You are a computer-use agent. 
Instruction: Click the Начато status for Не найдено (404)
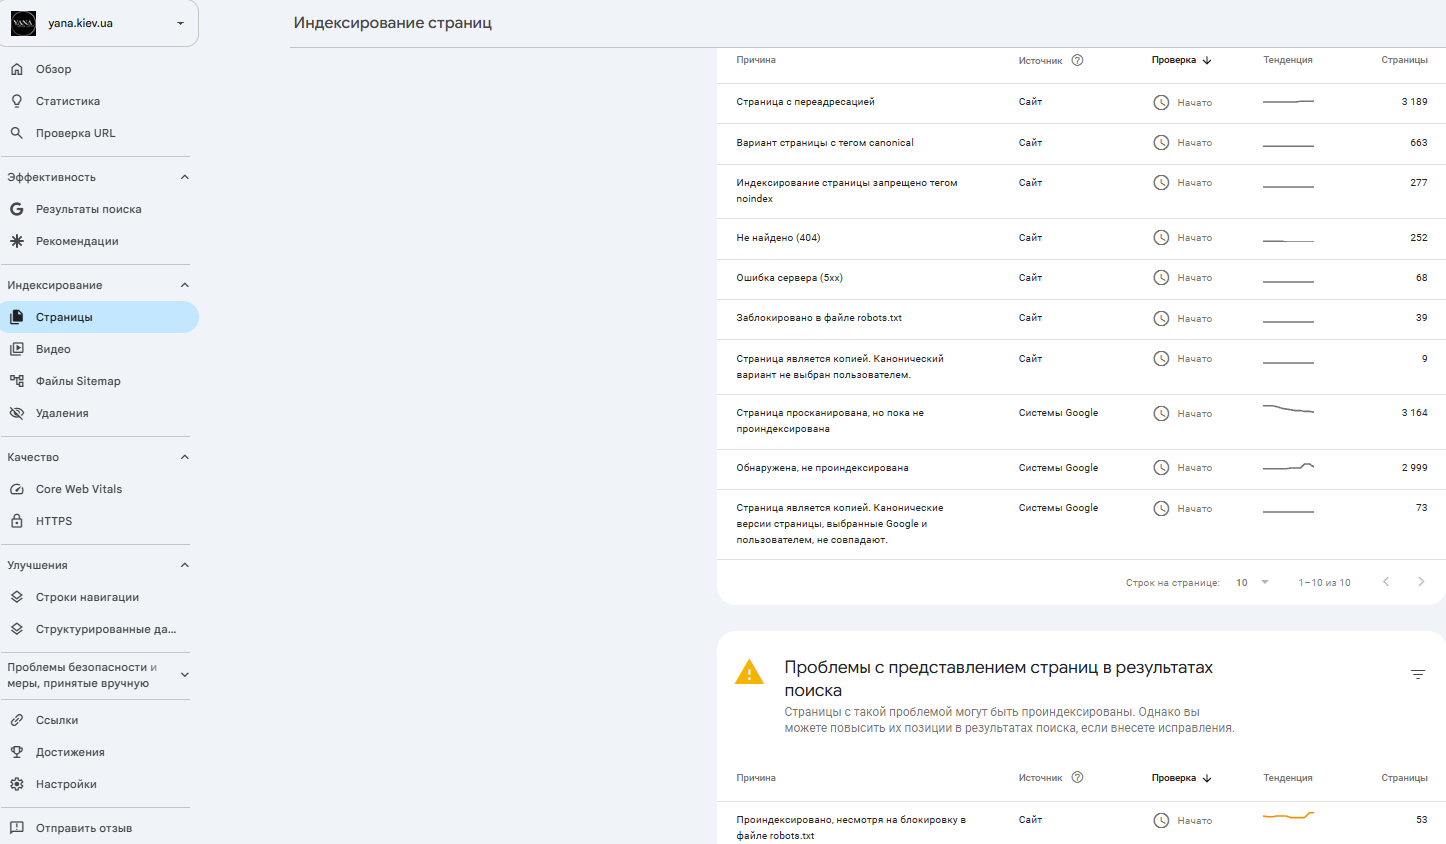[1194, 238]
